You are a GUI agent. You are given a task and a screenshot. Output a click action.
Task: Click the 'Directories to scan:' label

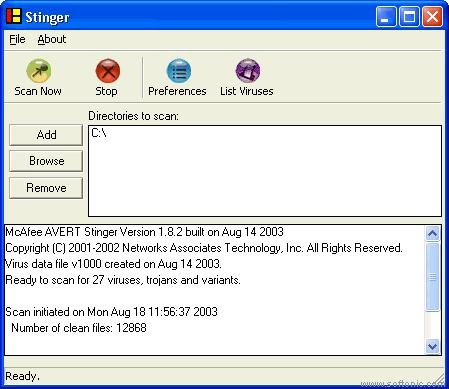pyautogui.click(x=133, y=116)
